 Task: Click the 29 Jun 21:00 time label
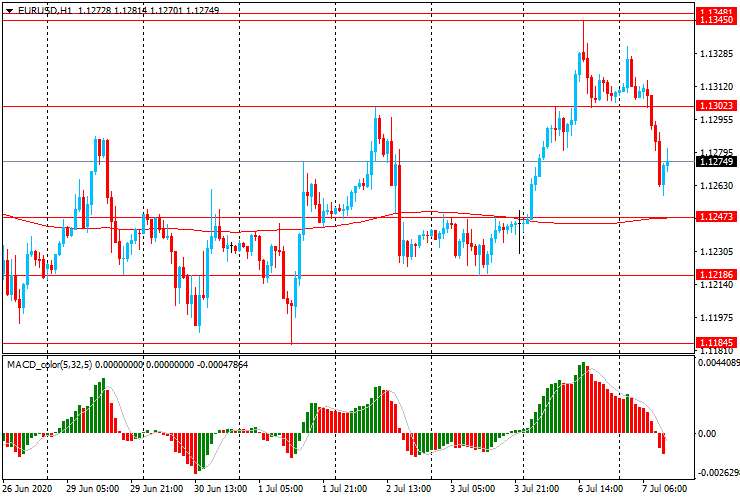(x=157, y=488)
